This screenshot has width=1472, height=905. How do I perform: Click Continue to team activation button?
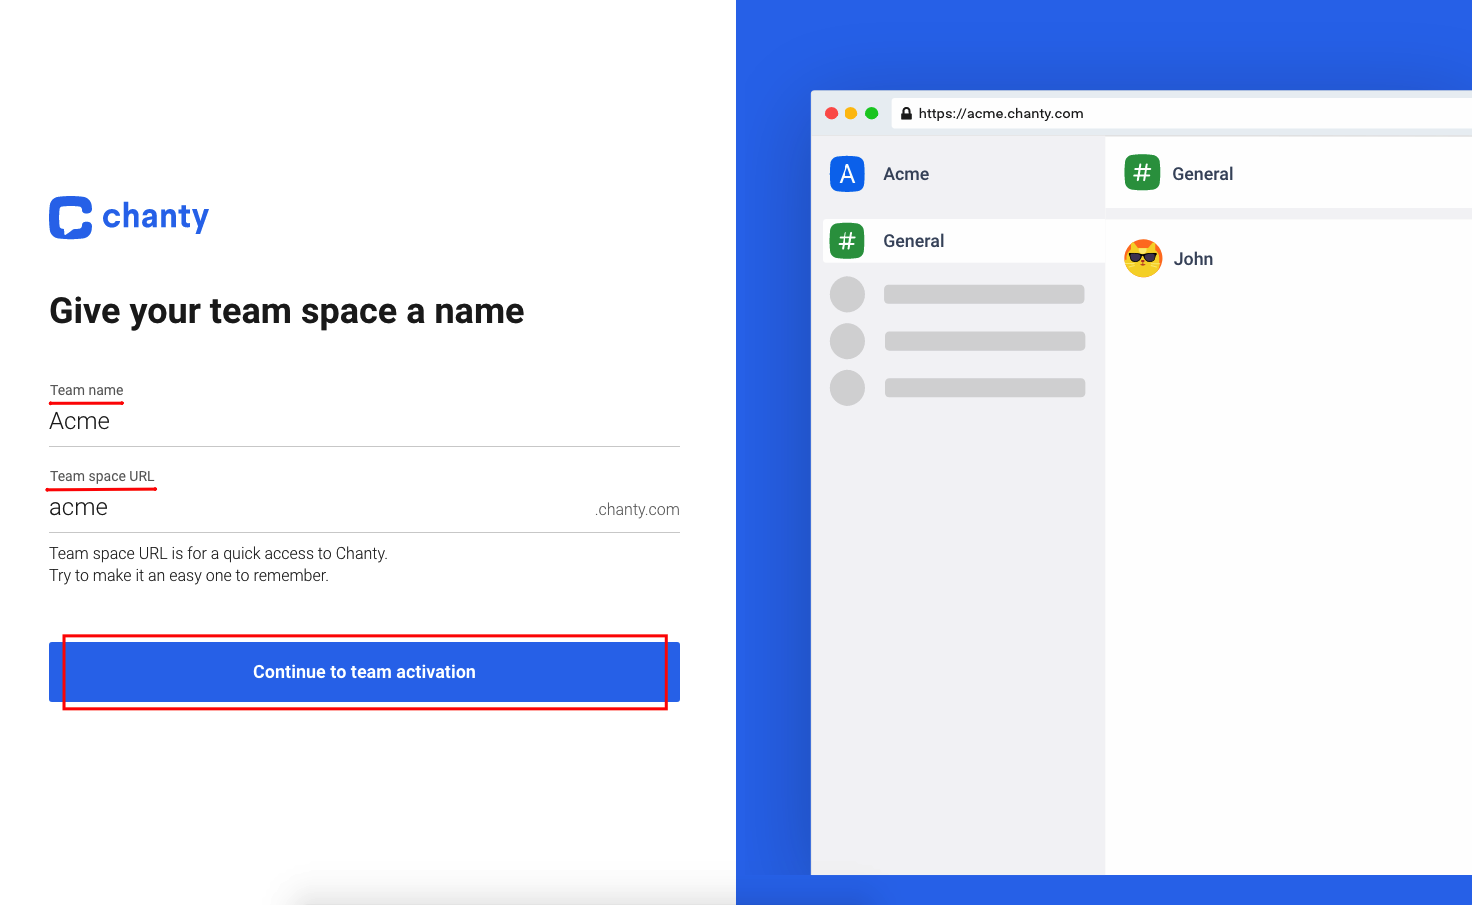(364, 672)
